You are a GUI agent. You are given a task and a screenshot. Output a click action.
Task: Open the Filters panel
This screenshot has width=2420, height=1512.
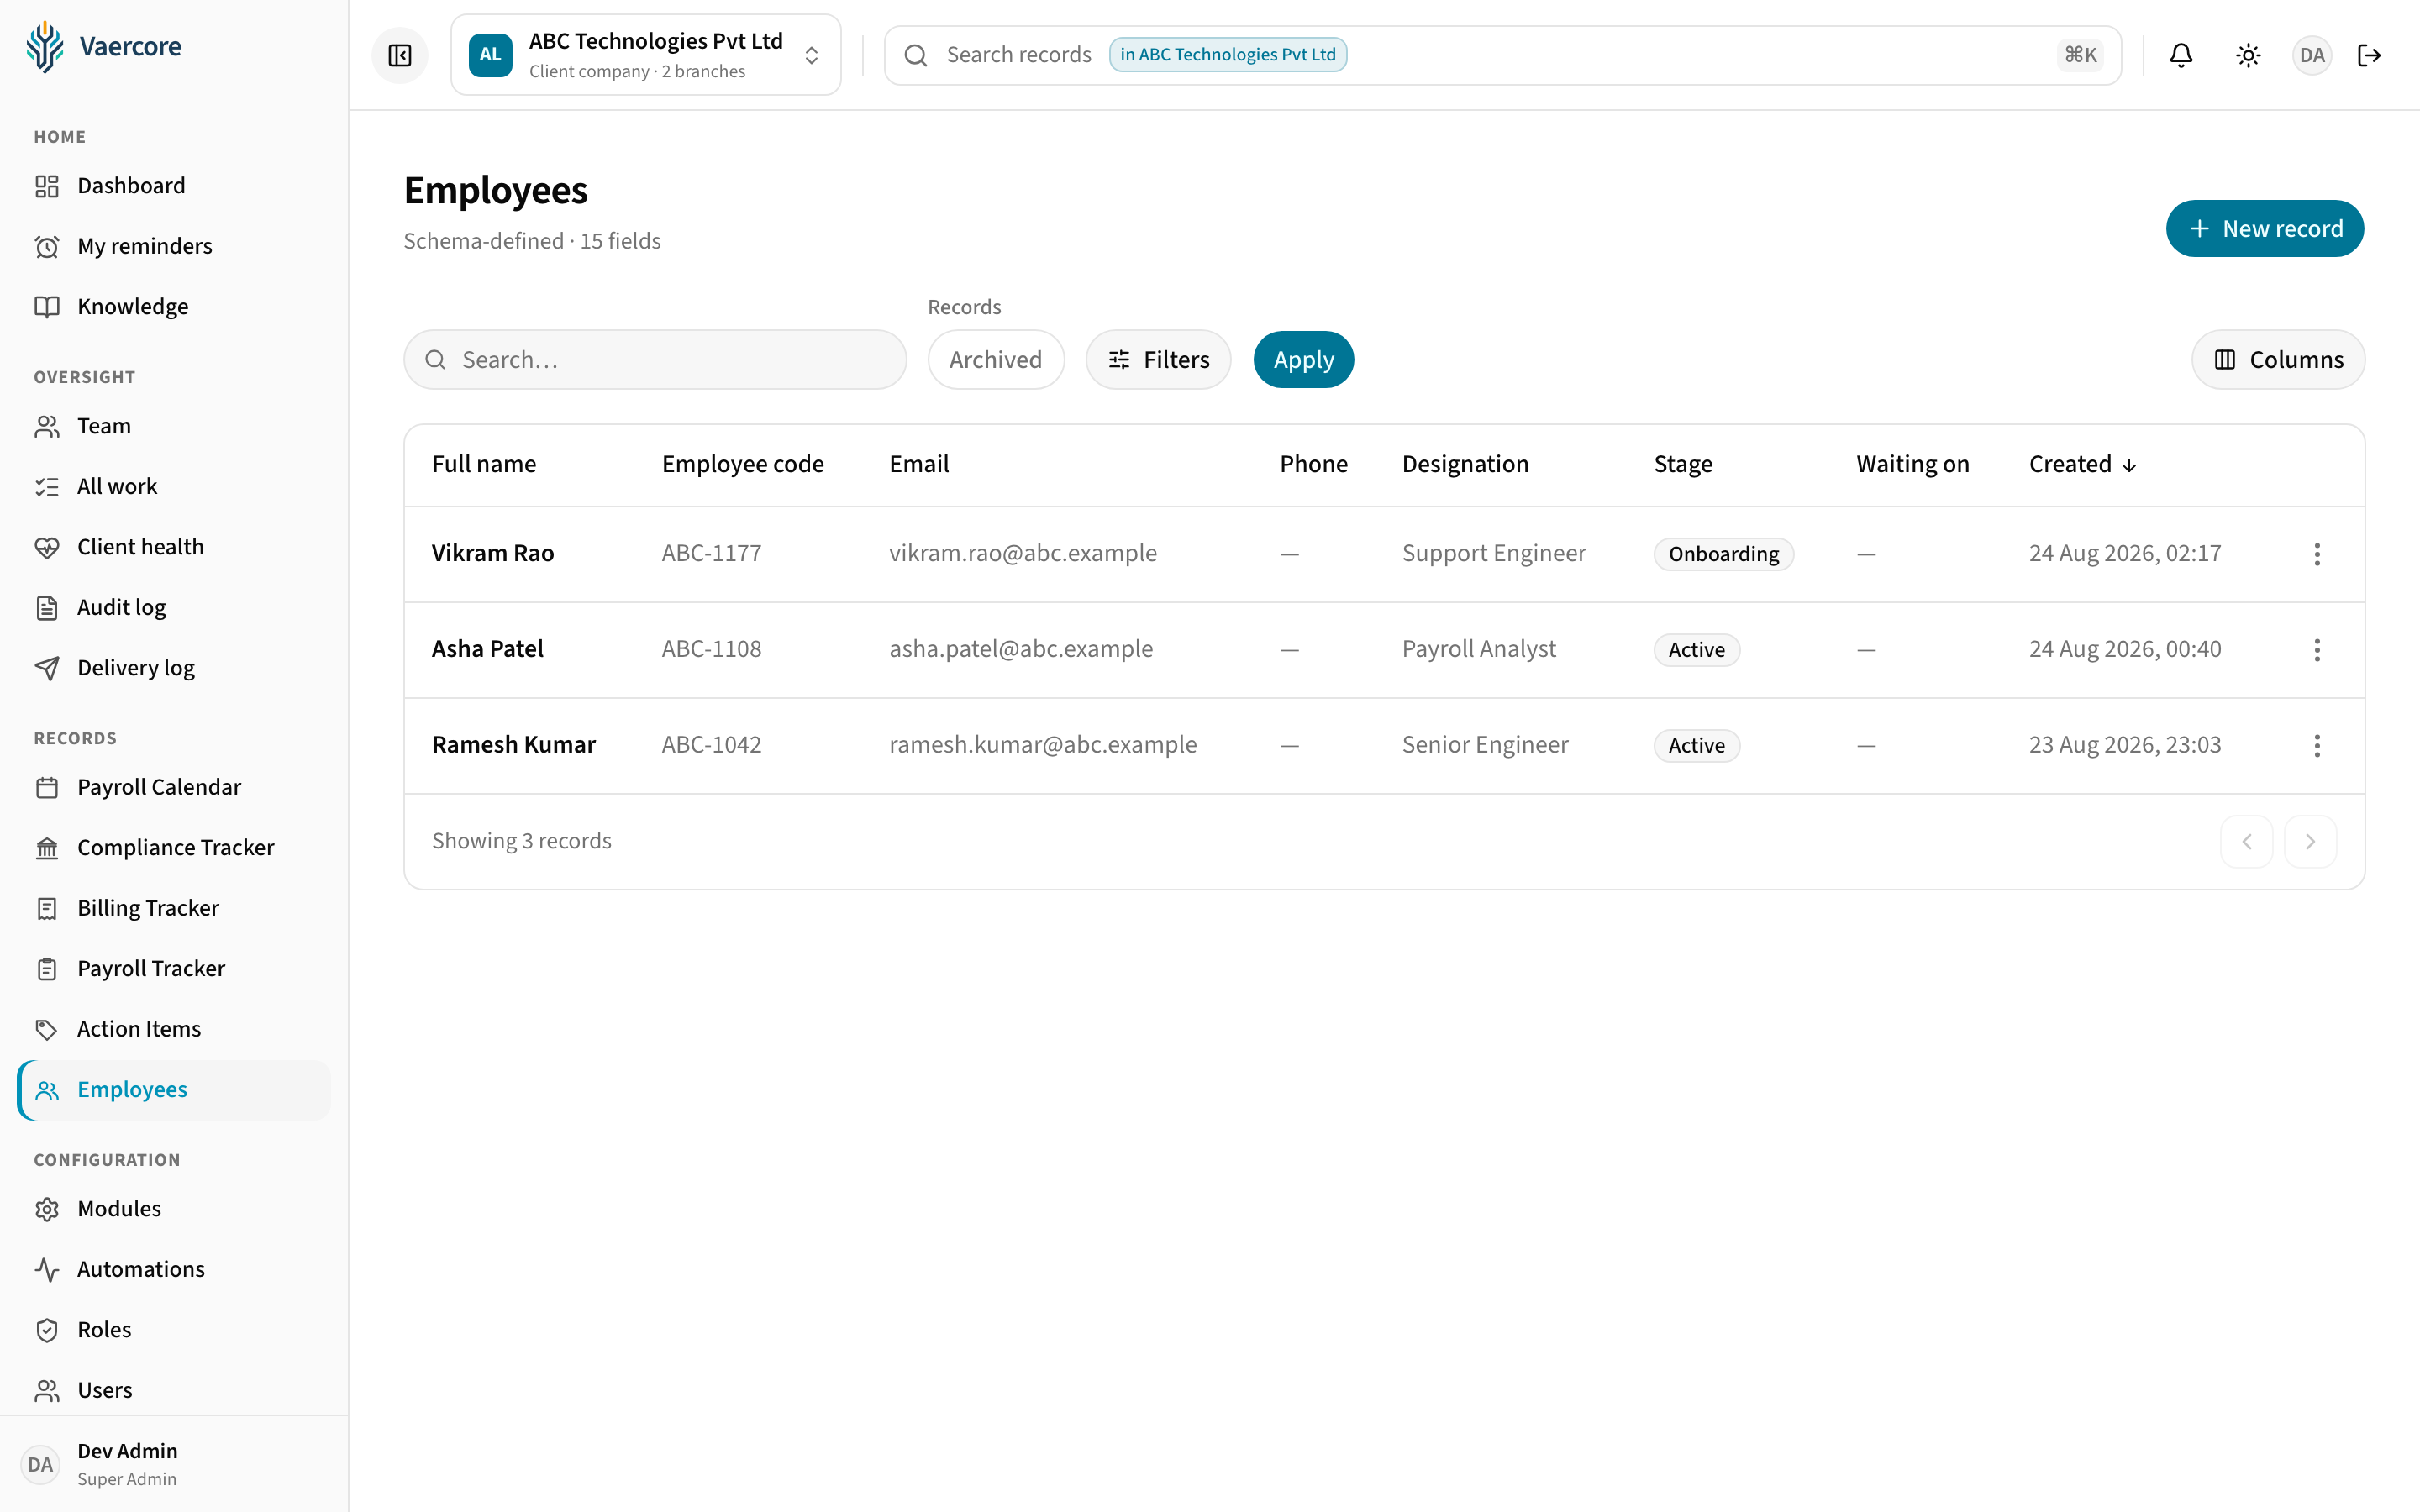[x=1158, y=360]
